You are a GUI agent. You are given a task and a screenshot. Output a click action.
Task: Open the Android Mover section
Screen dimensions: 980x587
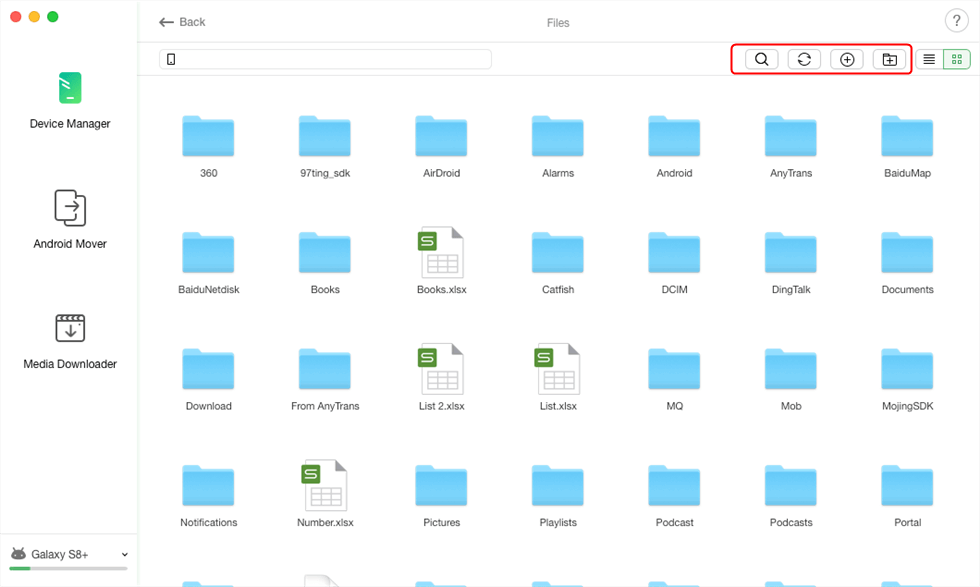(x=70, y=219)
